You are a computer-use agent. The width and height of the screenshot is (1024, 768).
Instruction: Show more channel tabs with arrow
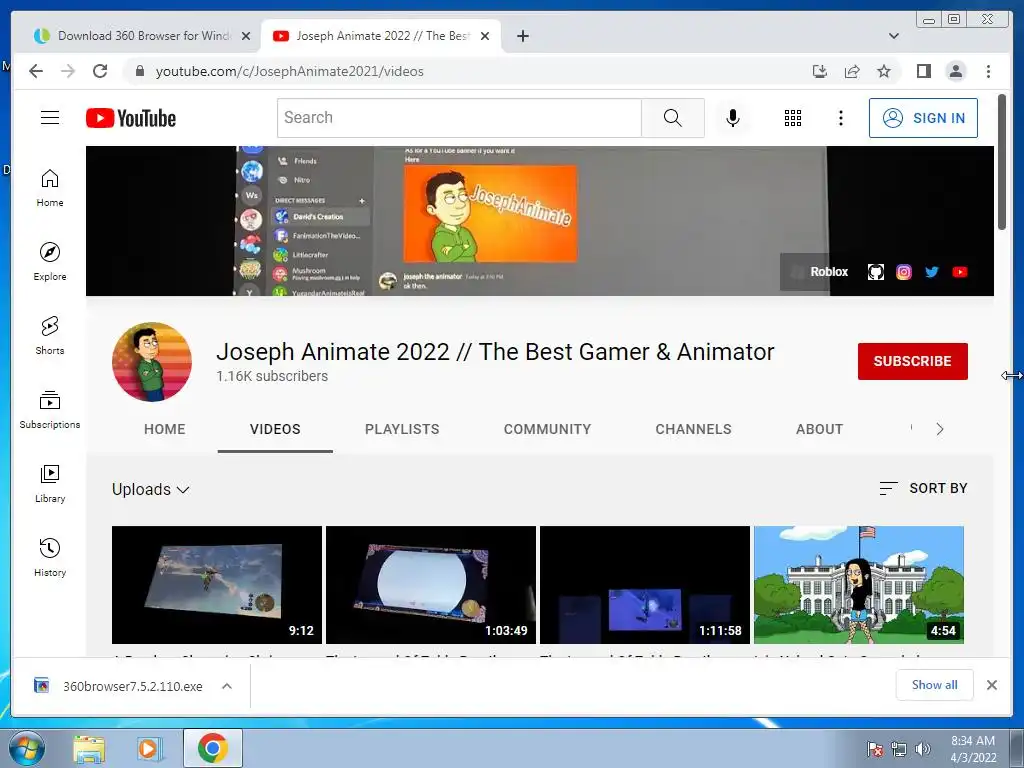[x=940, y=429]
